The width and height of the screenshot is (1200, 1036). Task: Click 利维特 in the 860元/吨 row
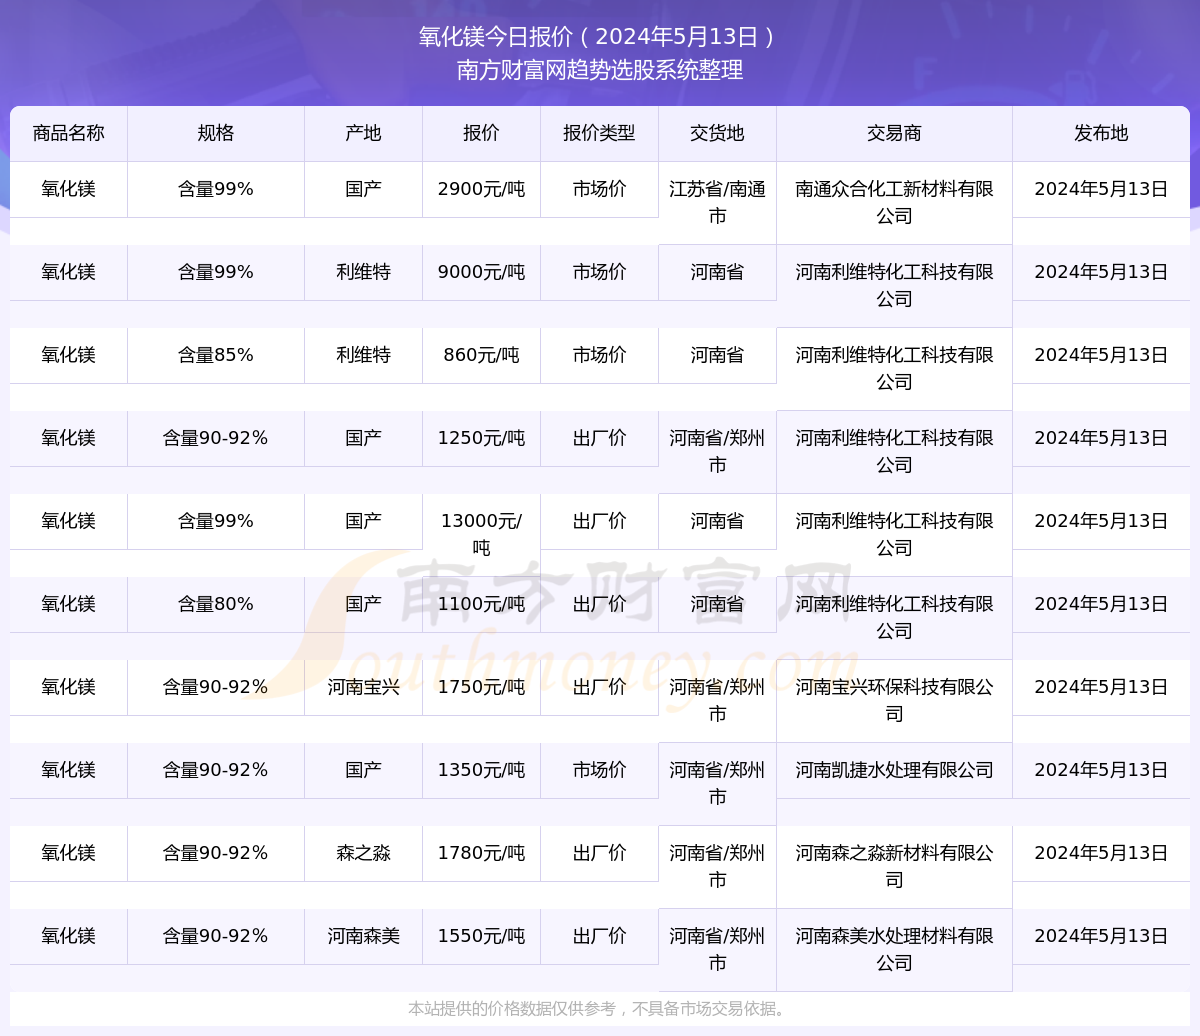(x=363, y=355)
